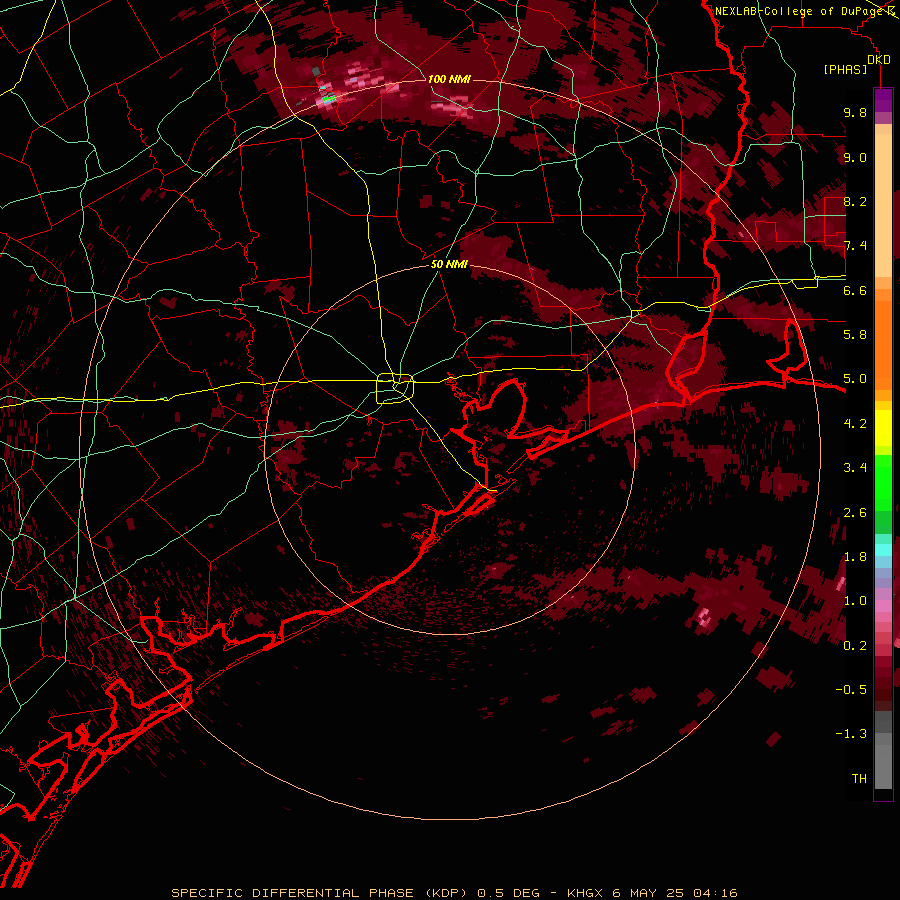Click the 0.2 value on color scale
The height and width of the screenshot is (900, 900).
(855, 646)
